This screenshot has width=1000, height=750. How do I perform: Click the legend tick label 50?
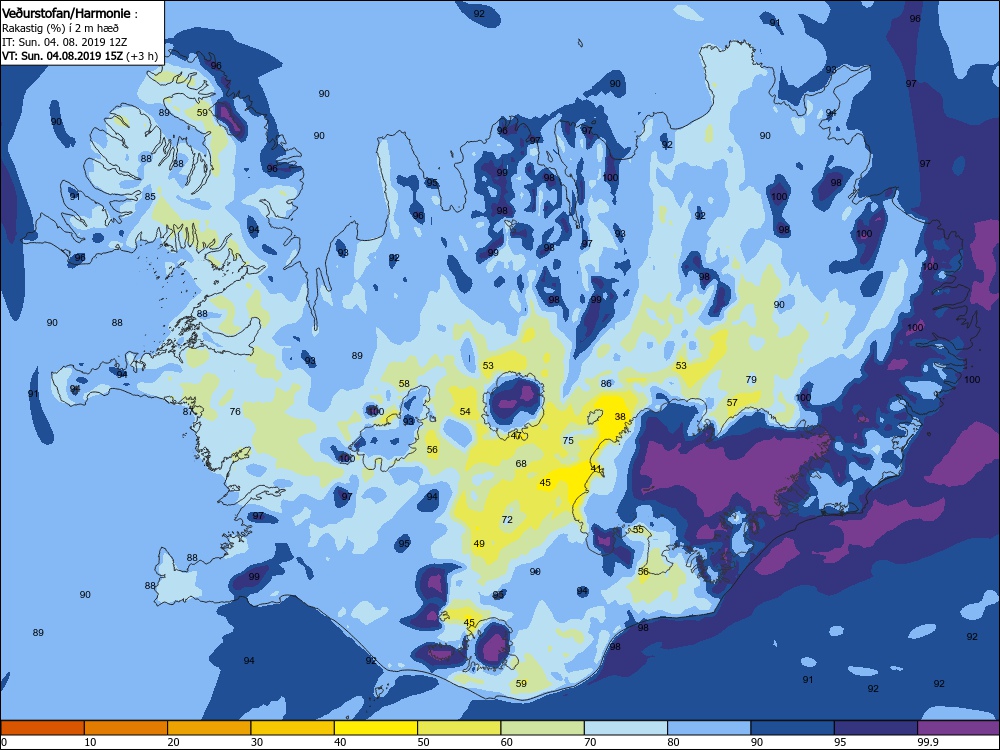click(x=423, y=742)
